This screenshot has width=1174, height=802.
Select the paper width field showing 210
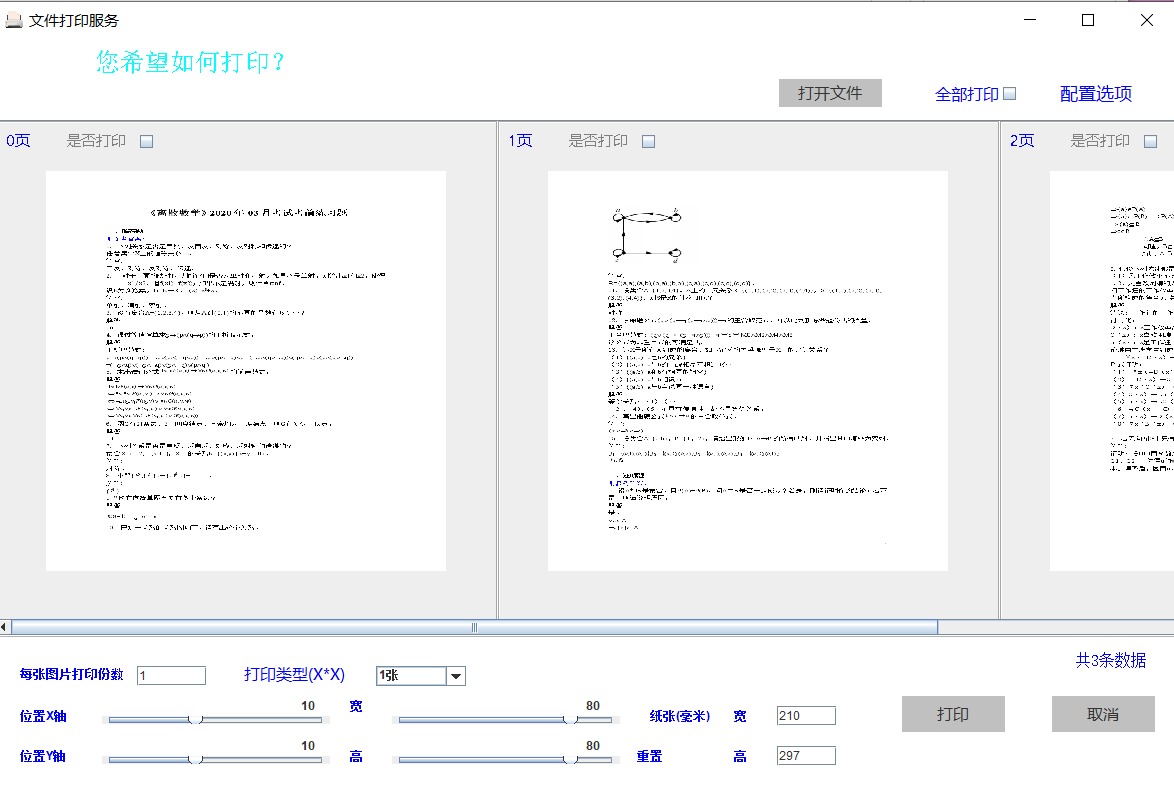pyautogui.click(x=806, y=715)
